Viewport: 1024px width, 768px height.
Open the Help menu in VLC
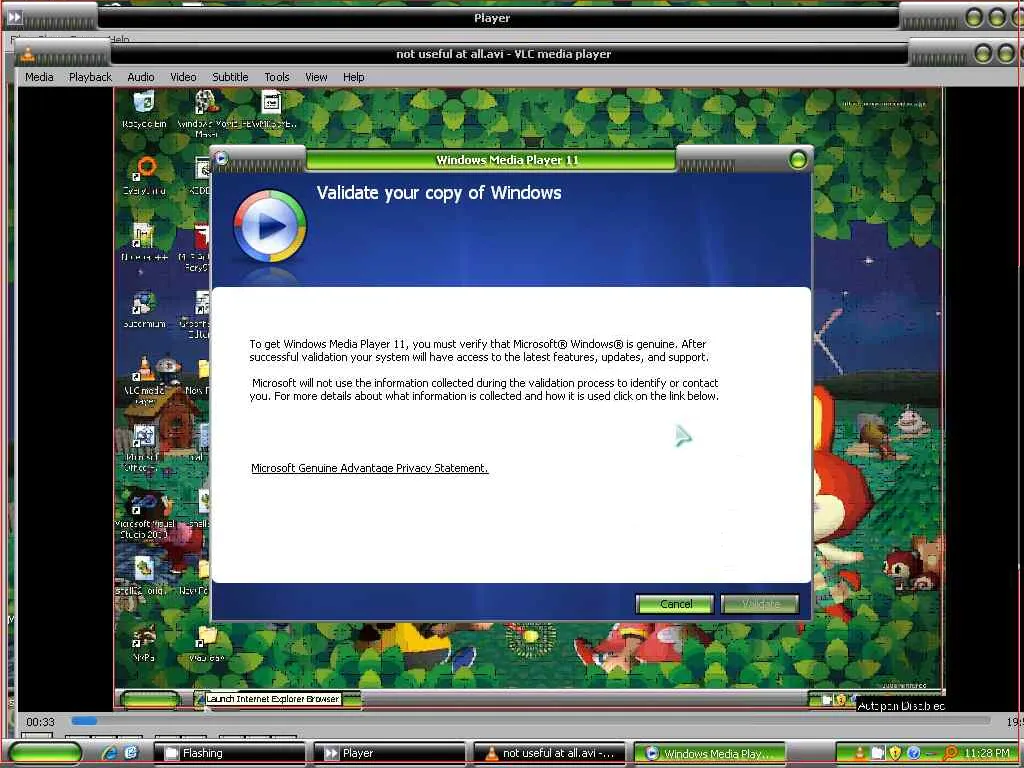(x=353, y=77)
